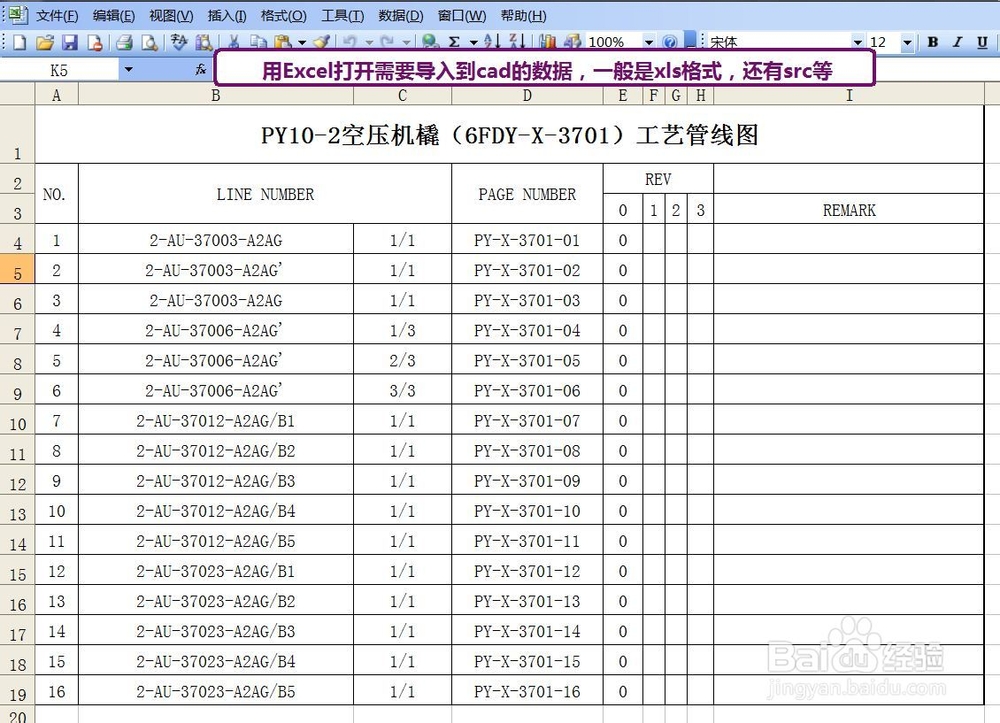The height and width of the screenshot is (723, 1000).
Task: Click the AutoSum icon
Action: pyautogui.click(x=456, y=42)
